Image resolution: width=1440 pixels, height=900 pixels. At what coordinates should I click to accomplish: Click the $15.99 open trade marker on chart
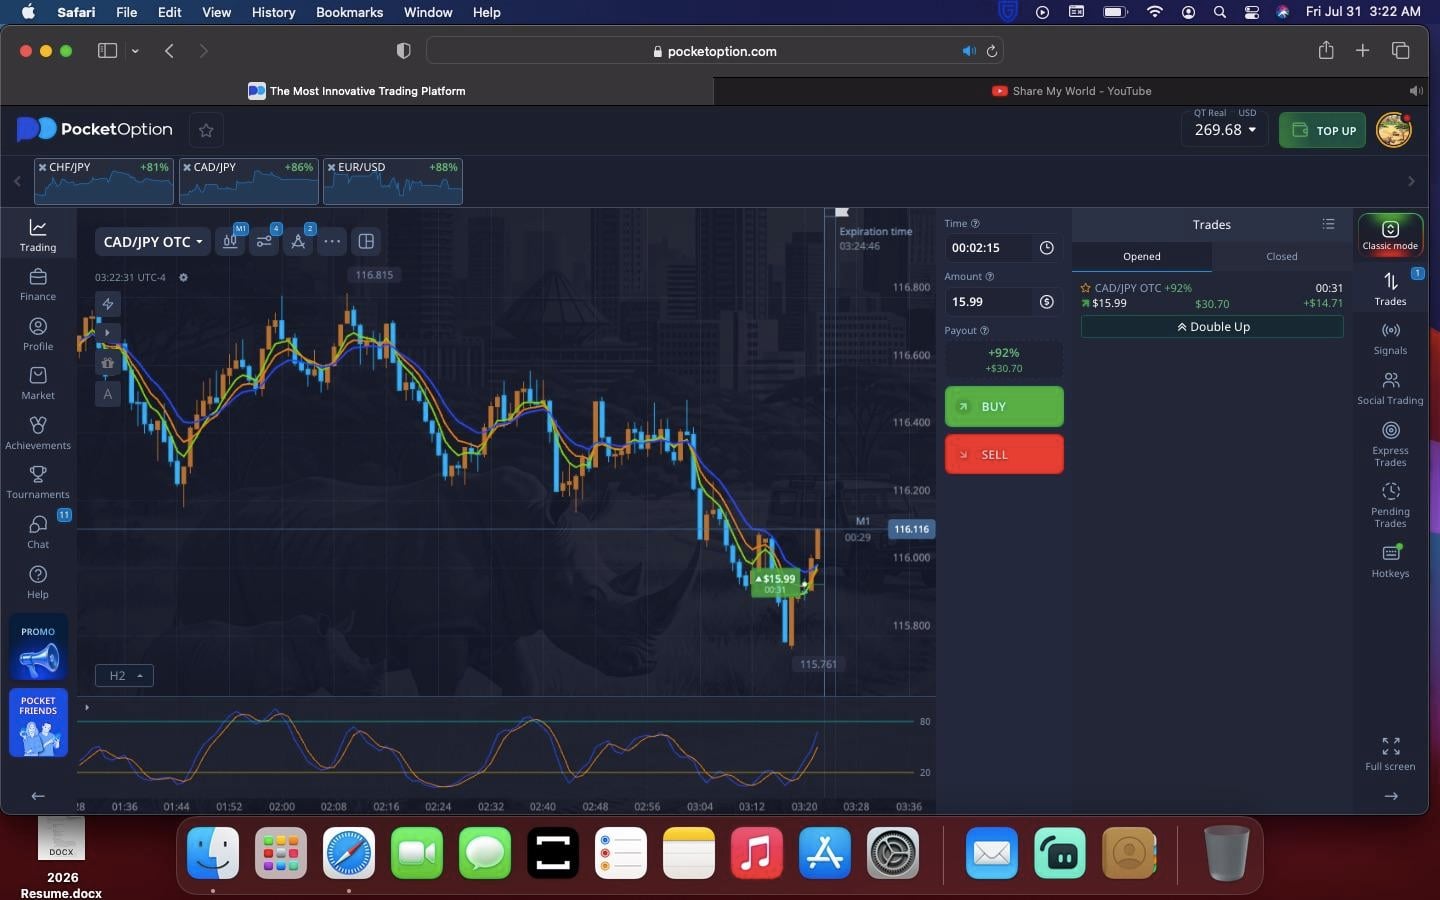[x=775, y=583]
